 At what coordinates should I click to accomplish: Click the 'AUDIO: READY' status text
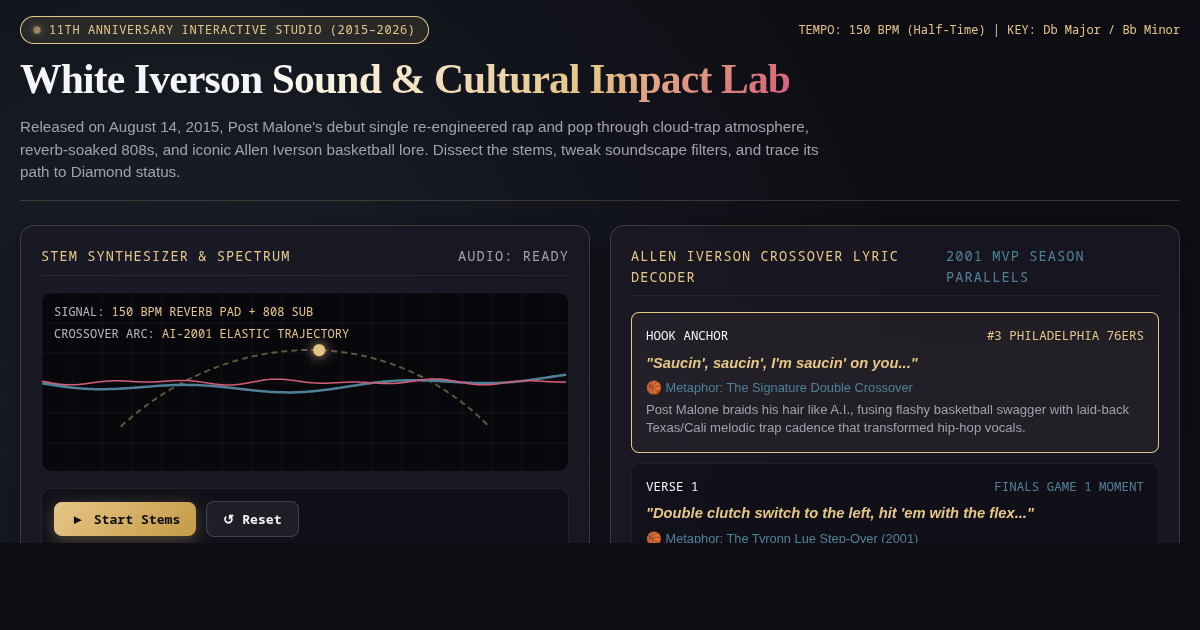(x=513, y=256)
